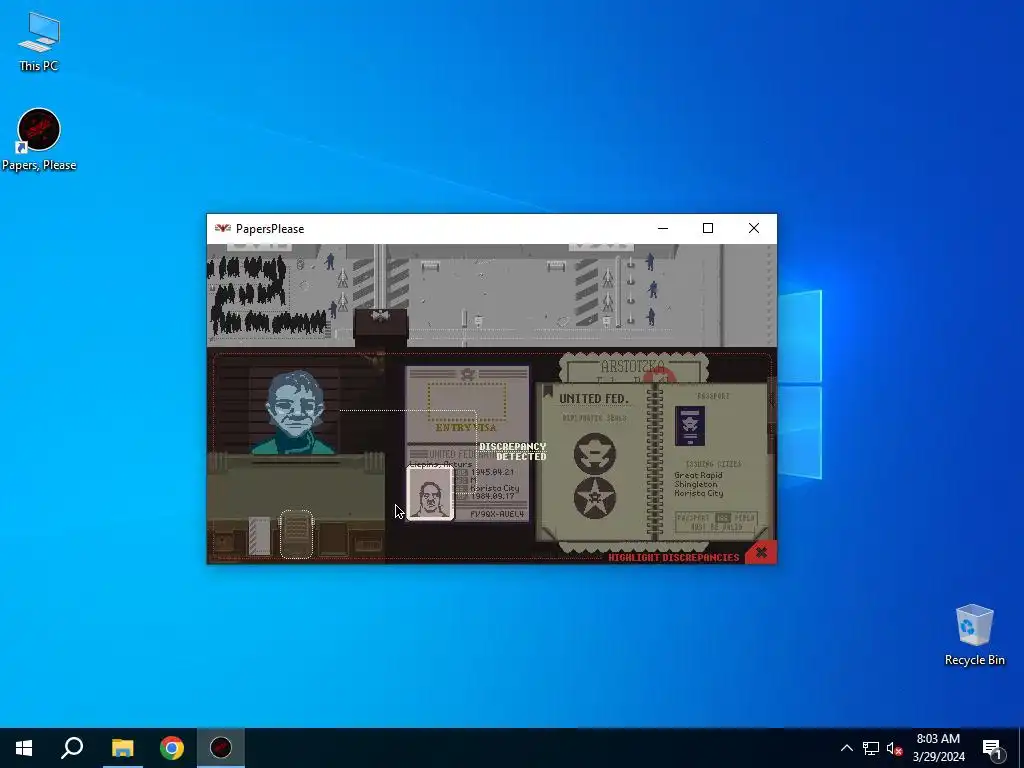Click the passport validity rule box
The width and height of the screenshot is (1024, 768).
716,522
